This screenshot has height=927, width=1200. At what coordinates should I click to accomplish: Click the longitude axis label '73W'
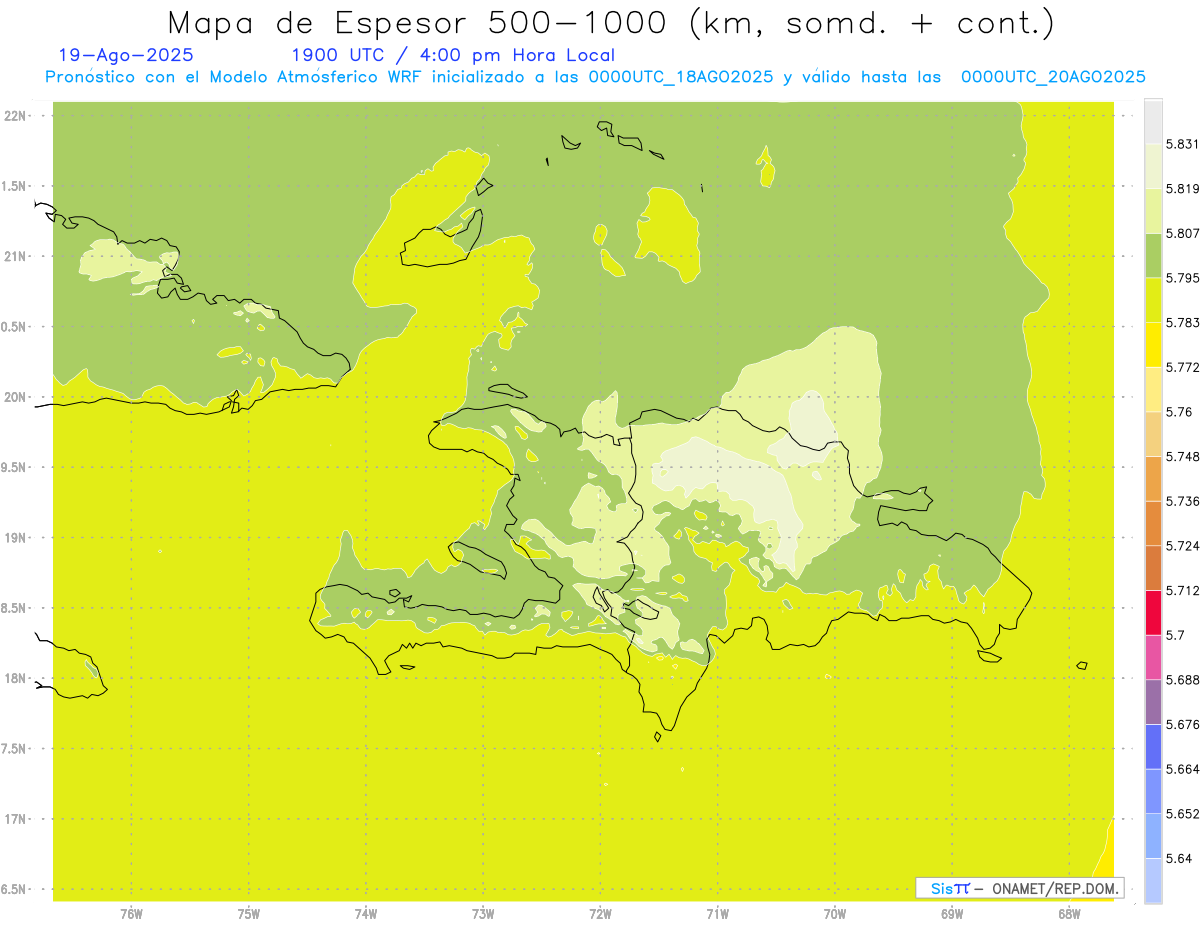coord(483,914)
